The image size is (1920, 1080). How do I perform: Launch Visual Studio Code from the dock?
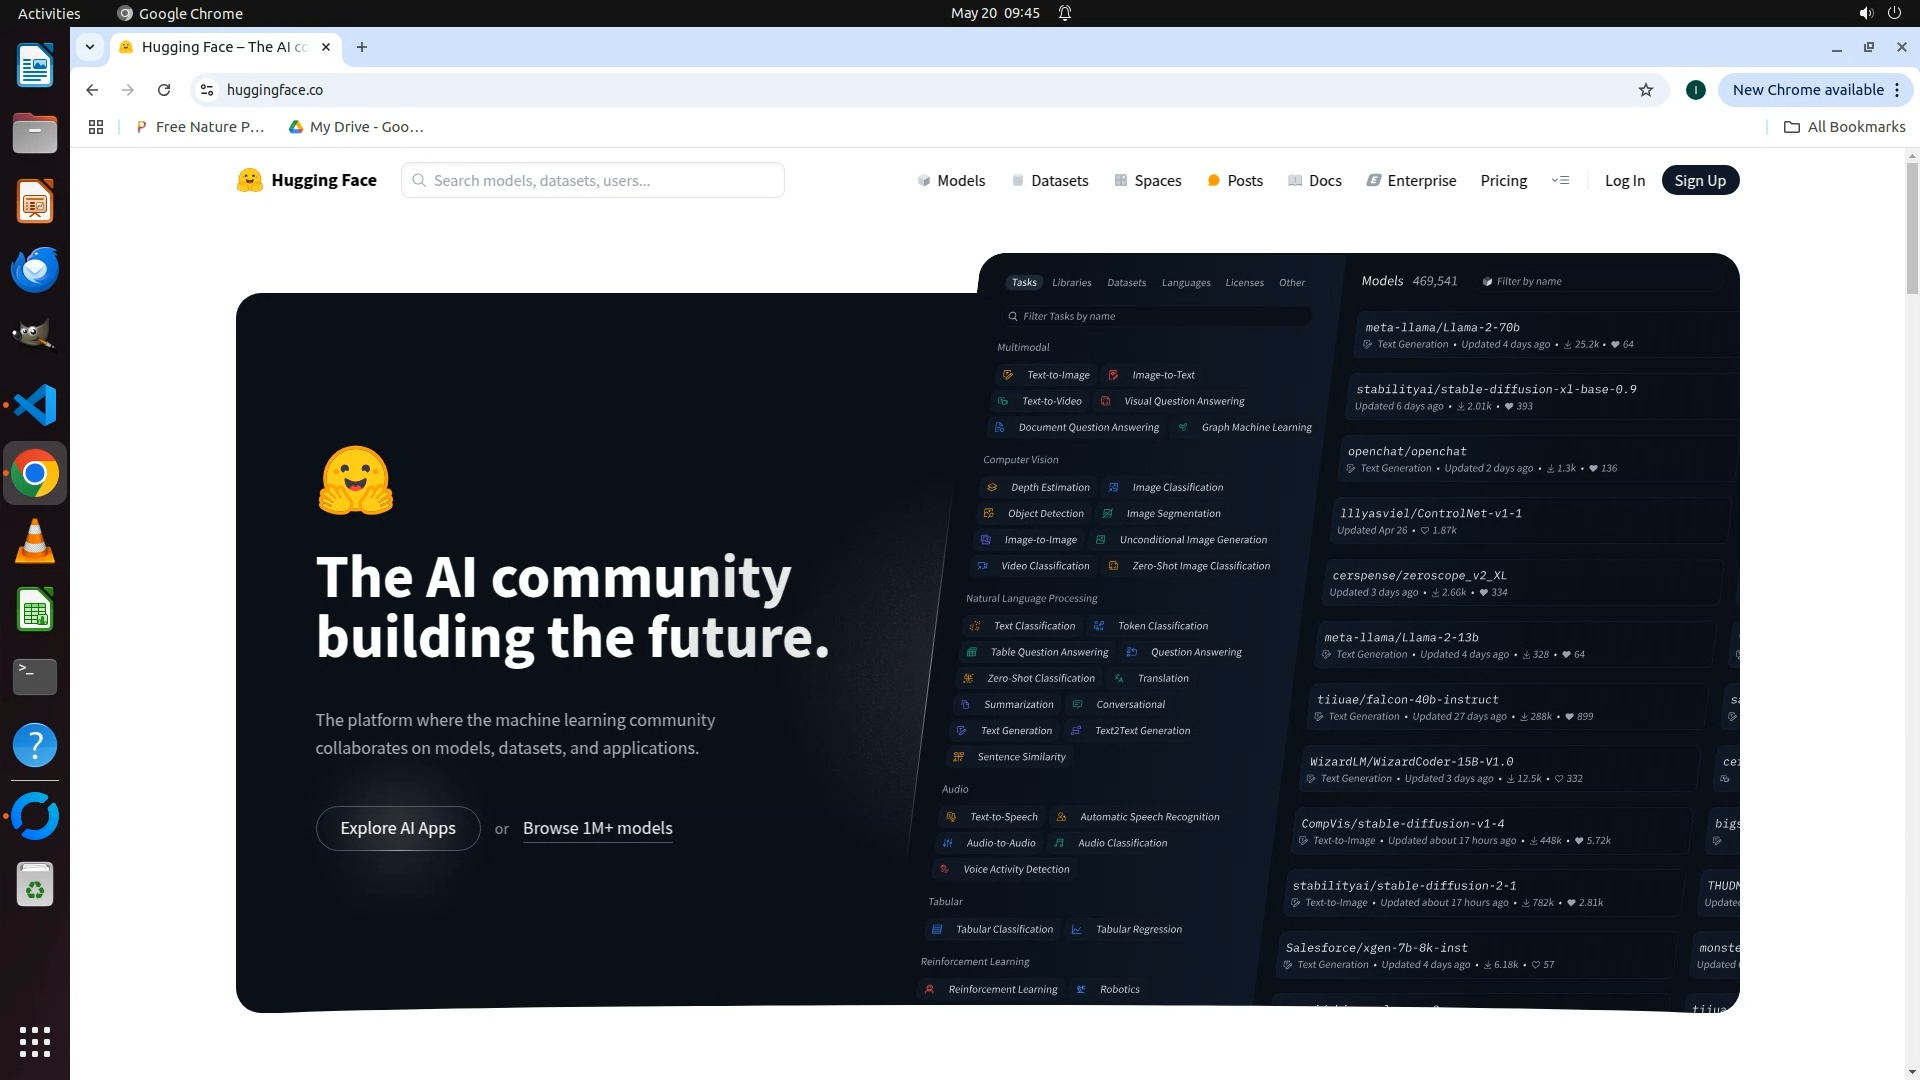tap(35, 405)
